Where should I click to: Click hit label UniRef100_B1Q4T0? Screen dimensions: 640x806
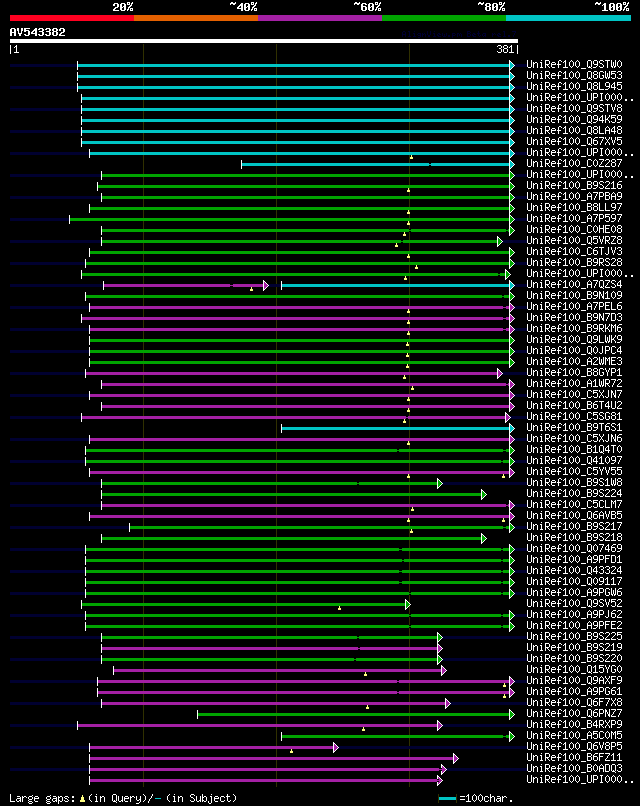click(x=574, y=449)
